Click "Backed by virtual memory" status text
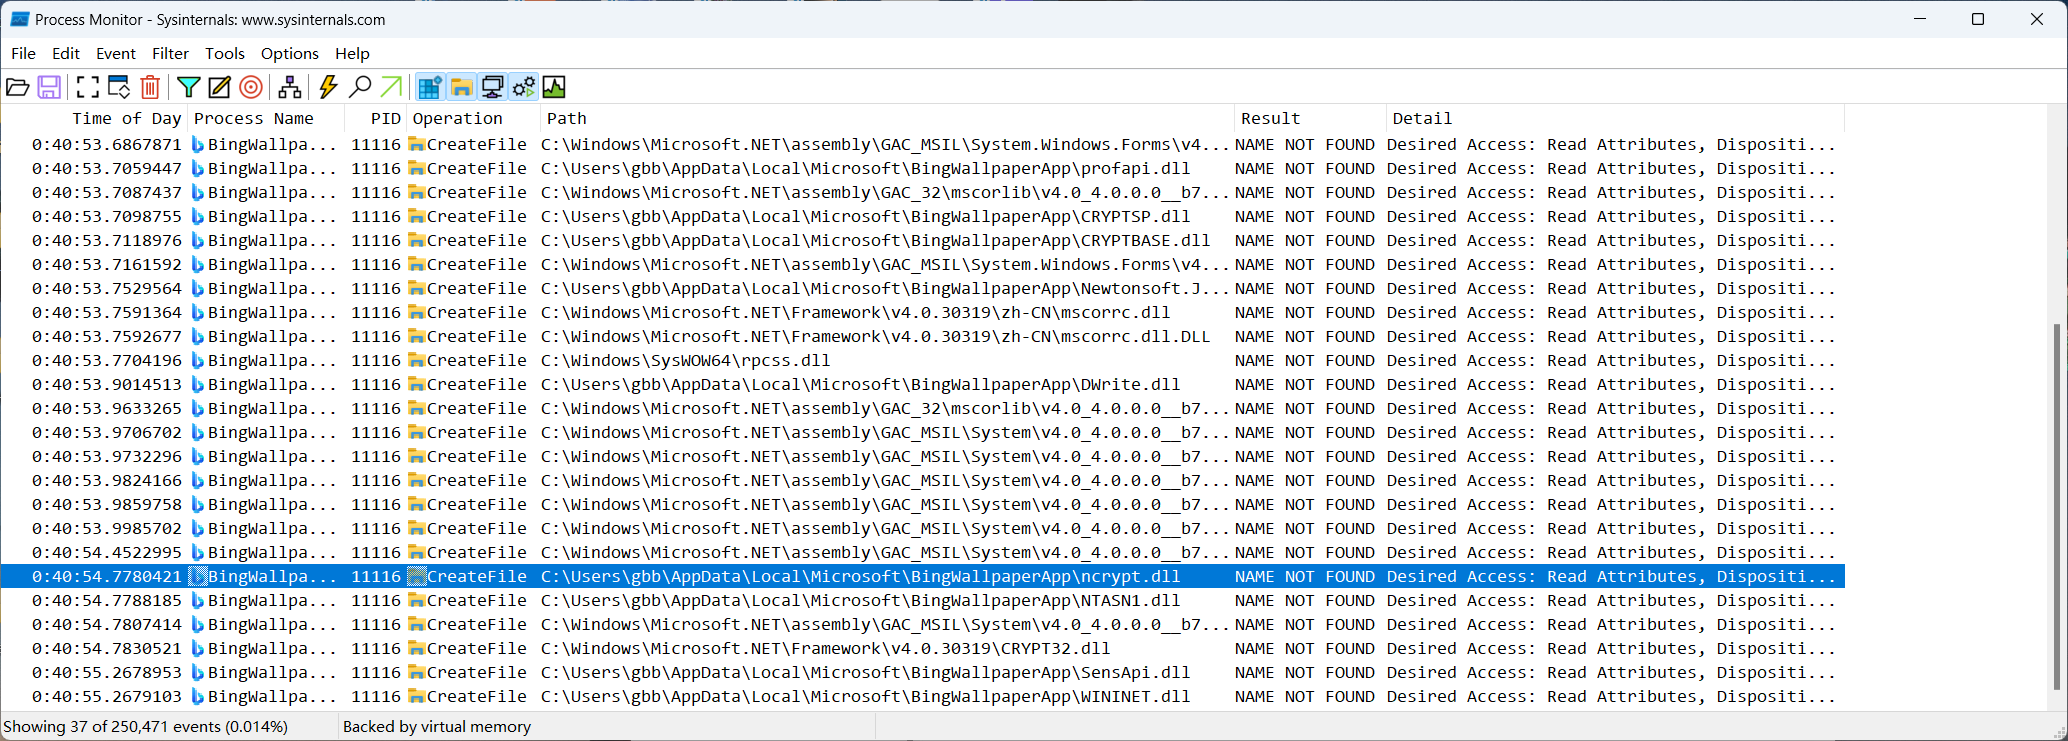The width and height of the screenshot is (2068, 741). [x=437, y=726]
